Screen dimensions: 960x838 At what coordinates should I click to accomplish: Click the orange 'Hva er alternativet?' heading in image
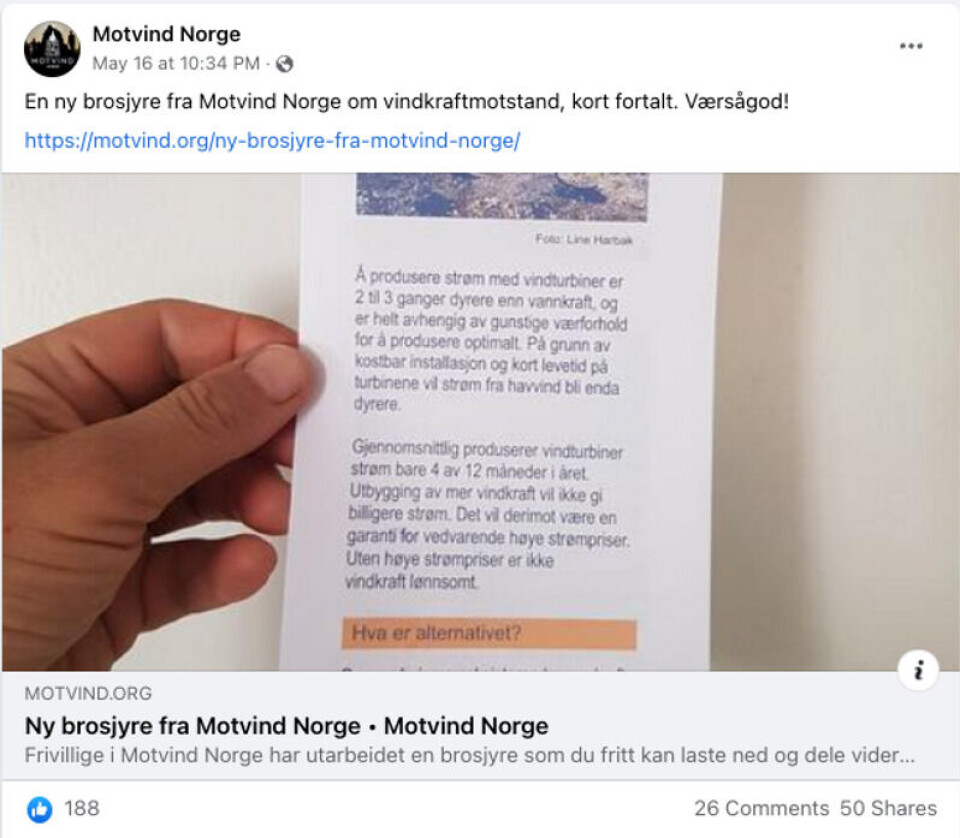tap(489, 634)
